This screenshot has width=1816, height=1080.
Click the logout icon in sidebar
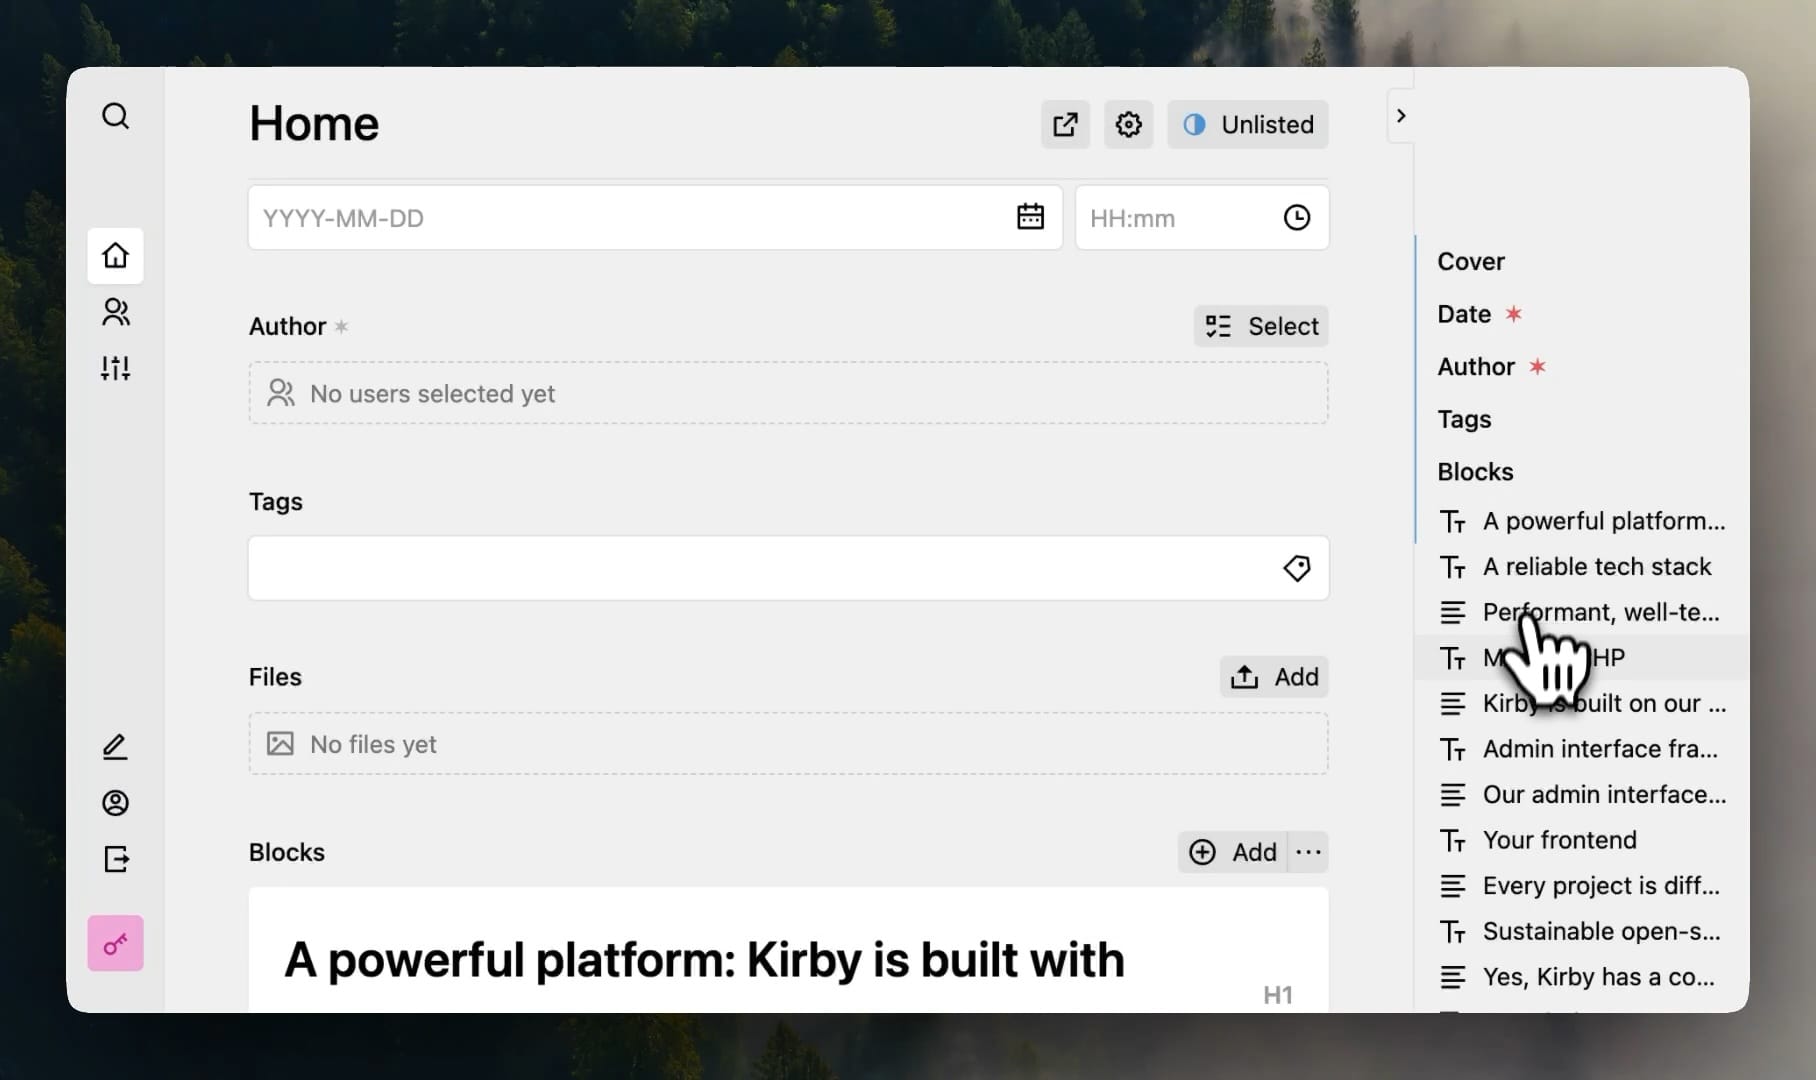(115, 859)
